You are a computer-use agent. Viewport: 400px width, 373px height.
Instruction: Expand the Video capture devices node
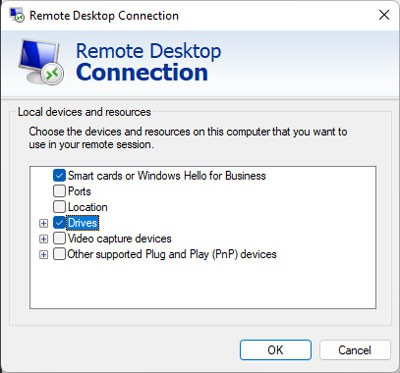click(x=43, y=239)
